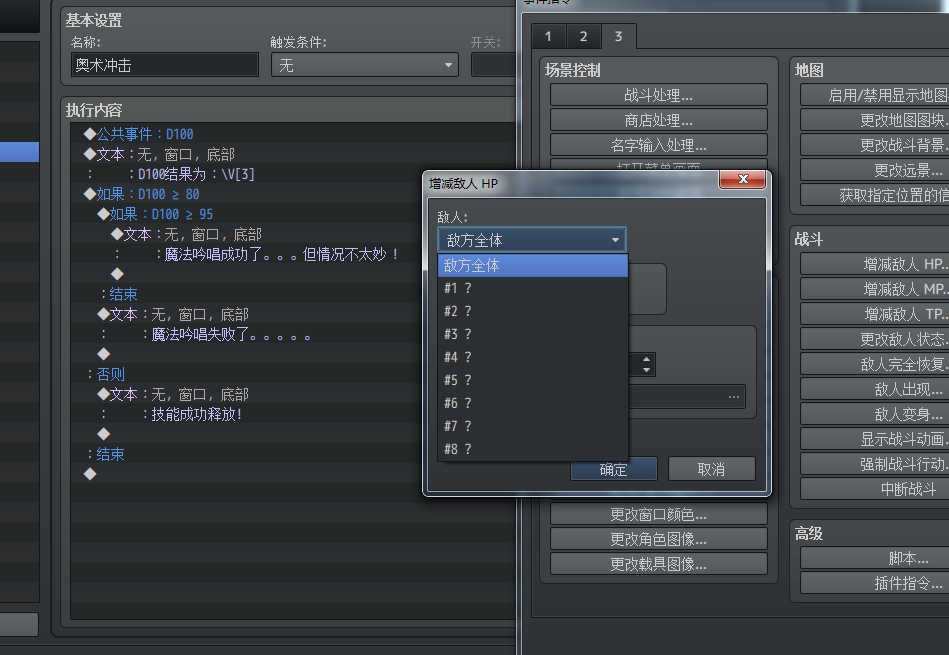This screenshot has width=949, height=655.
Task: Select the 技能成功释放! text line
Action: (292, 414)
